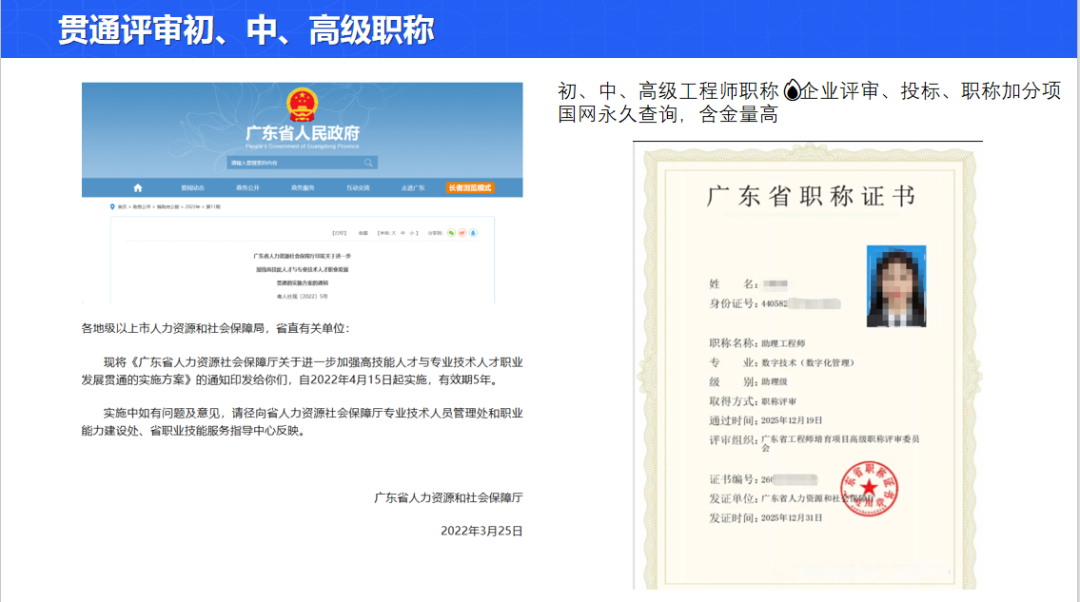Open the 走进广东 navigation item

tap(413, 188)
